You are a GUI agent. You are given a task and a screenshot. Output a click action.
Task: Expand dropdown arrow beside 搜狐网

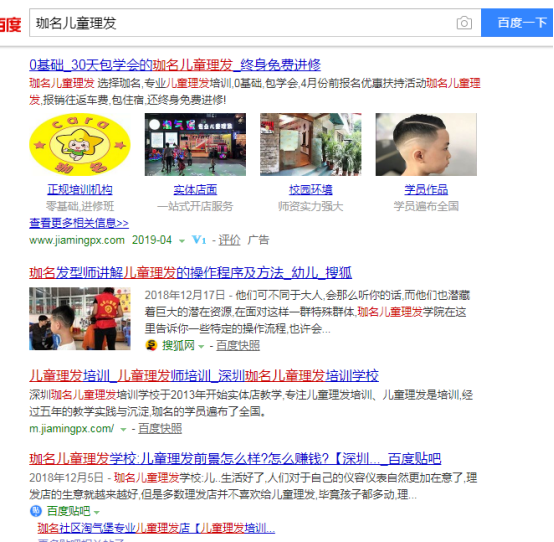click(201, 346)
